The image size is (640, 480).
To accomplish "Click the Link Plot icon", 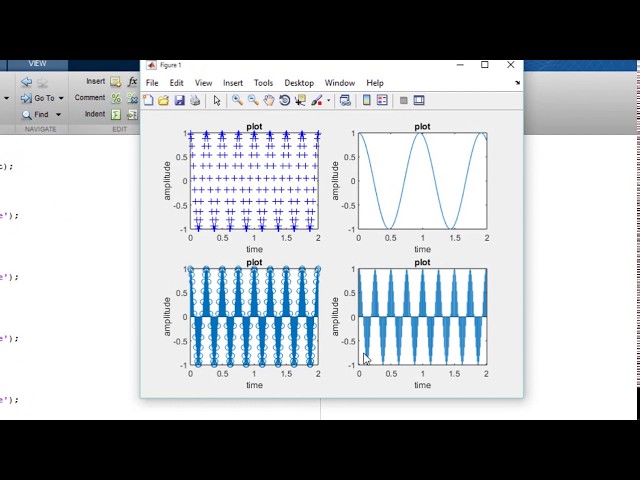I will (x=345, y=100).
